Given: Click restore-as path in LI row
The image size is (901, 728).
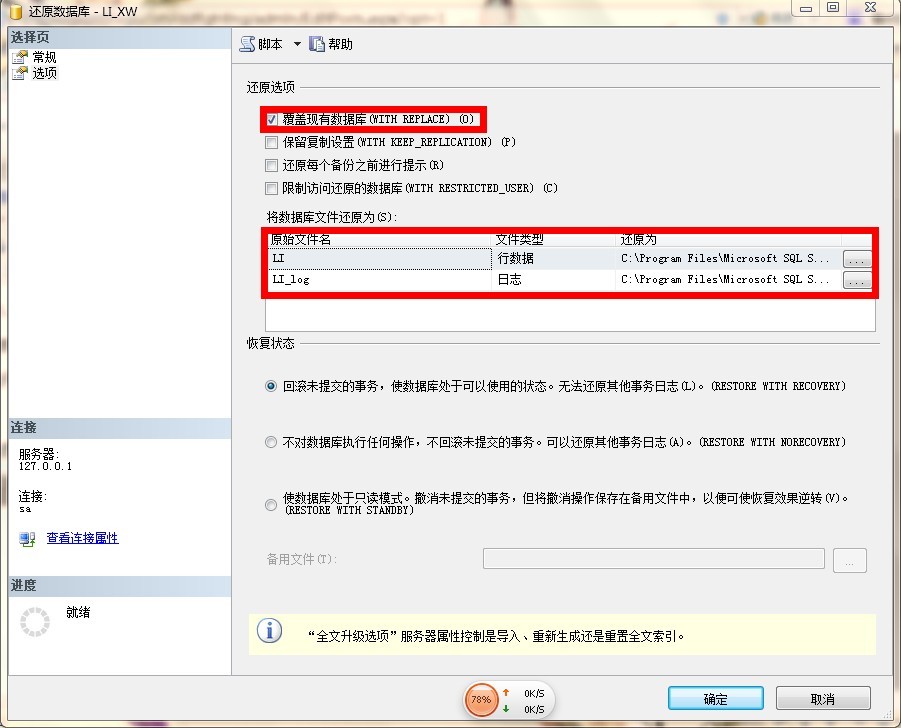Looking at the screenshot, I should 729,259.
